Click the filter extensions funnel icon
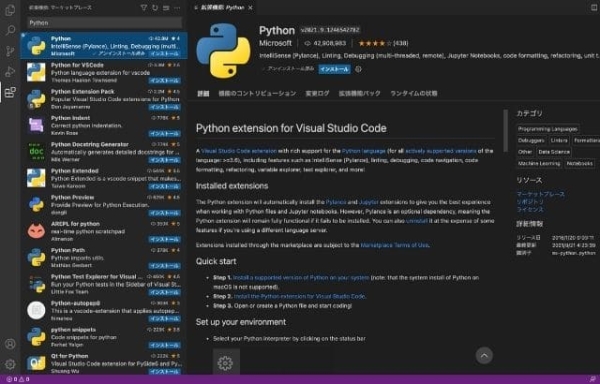The width and height of the screenshot is (600, 384). click(x=144, y=8)
